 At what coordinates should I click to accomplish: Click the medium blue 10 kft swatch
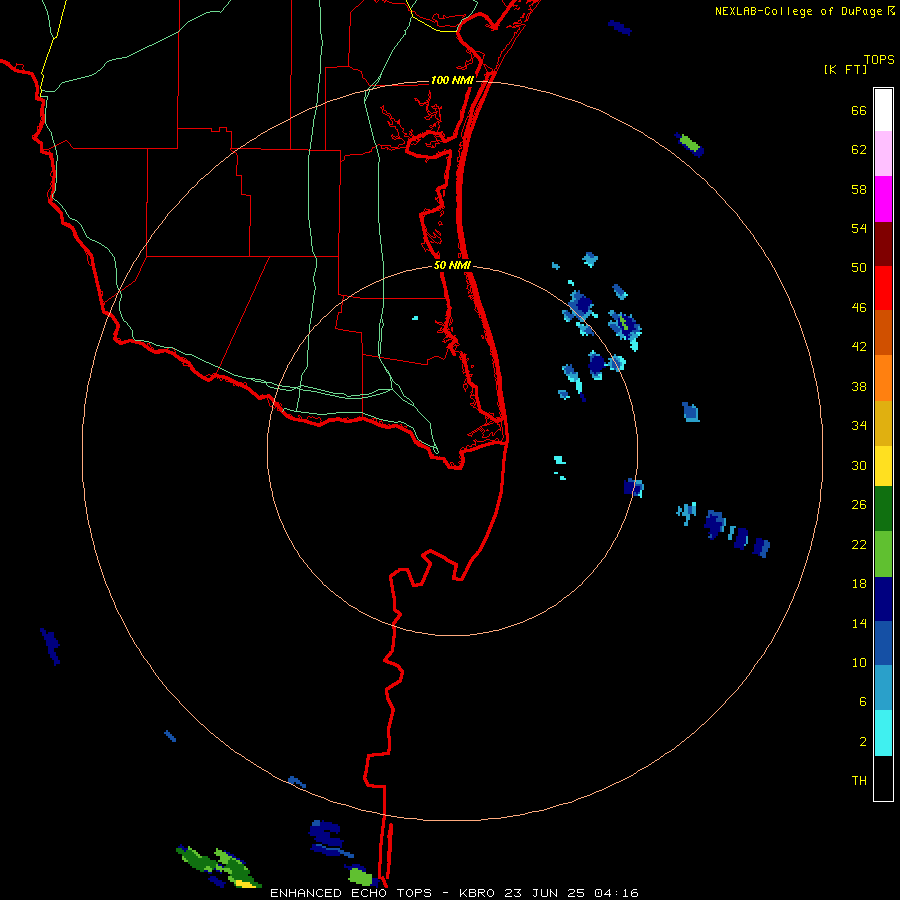[x=883, y=643]
